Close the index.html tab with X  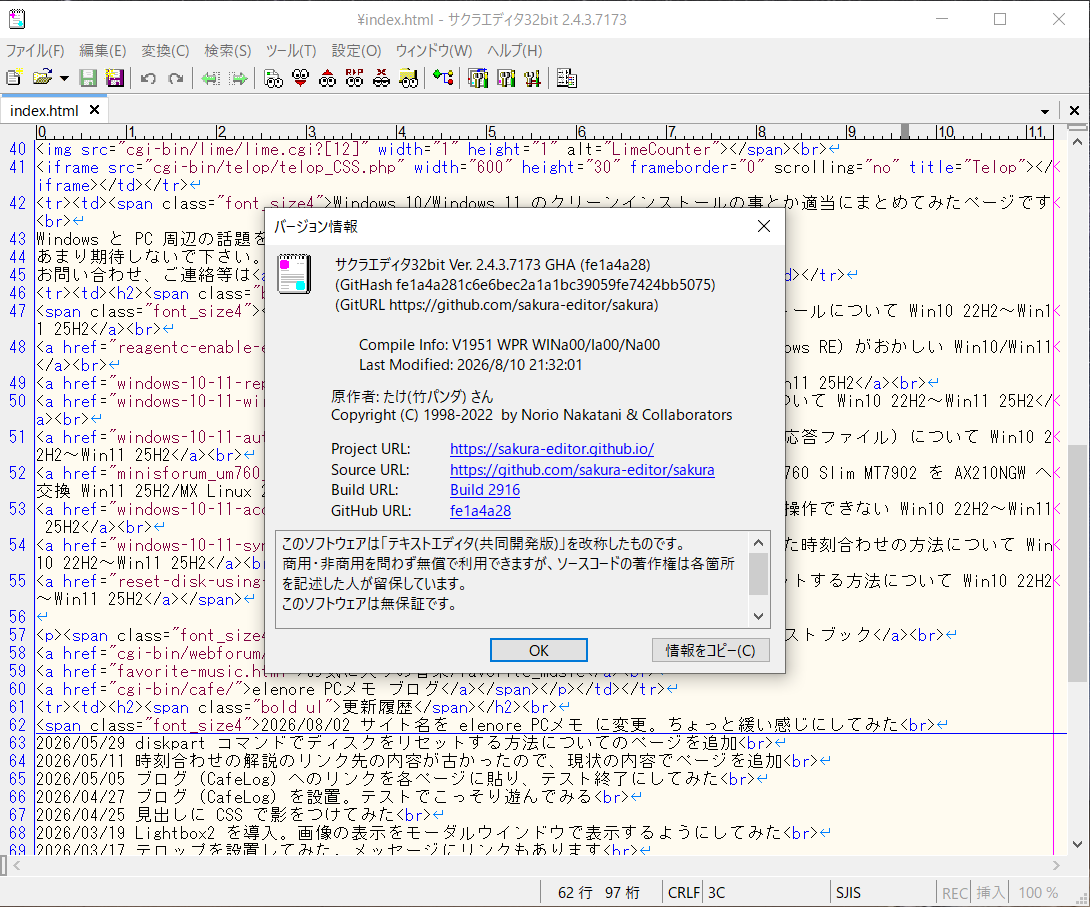click(x=95, y=110)
